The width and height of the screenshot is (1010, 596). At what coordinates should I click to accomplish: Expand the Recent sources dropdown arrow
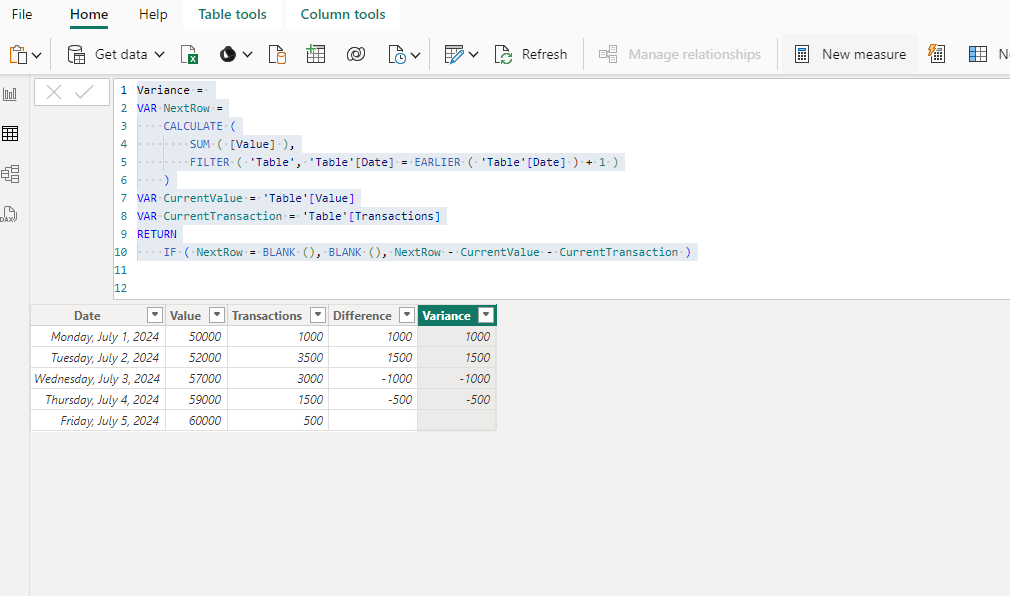click(x=415, y=55)
